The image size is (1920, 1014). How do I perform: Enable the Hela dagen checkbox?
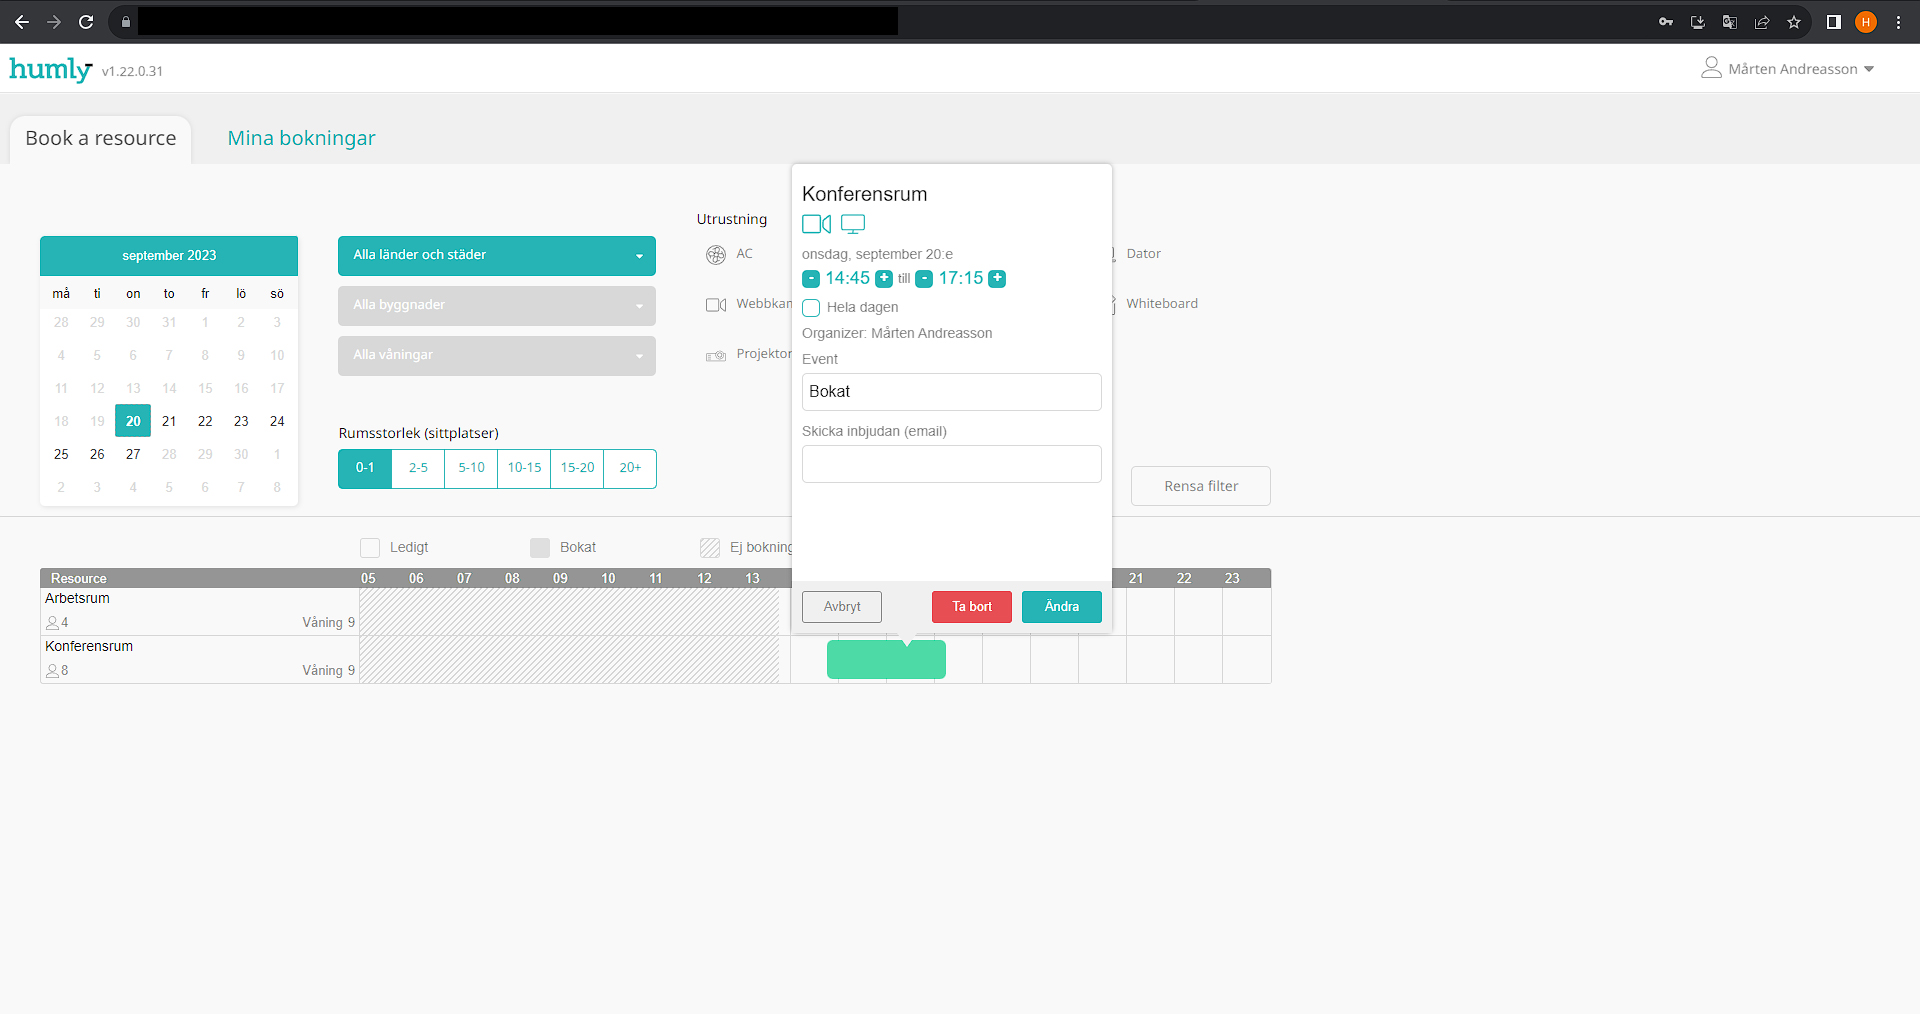[811, 308]
